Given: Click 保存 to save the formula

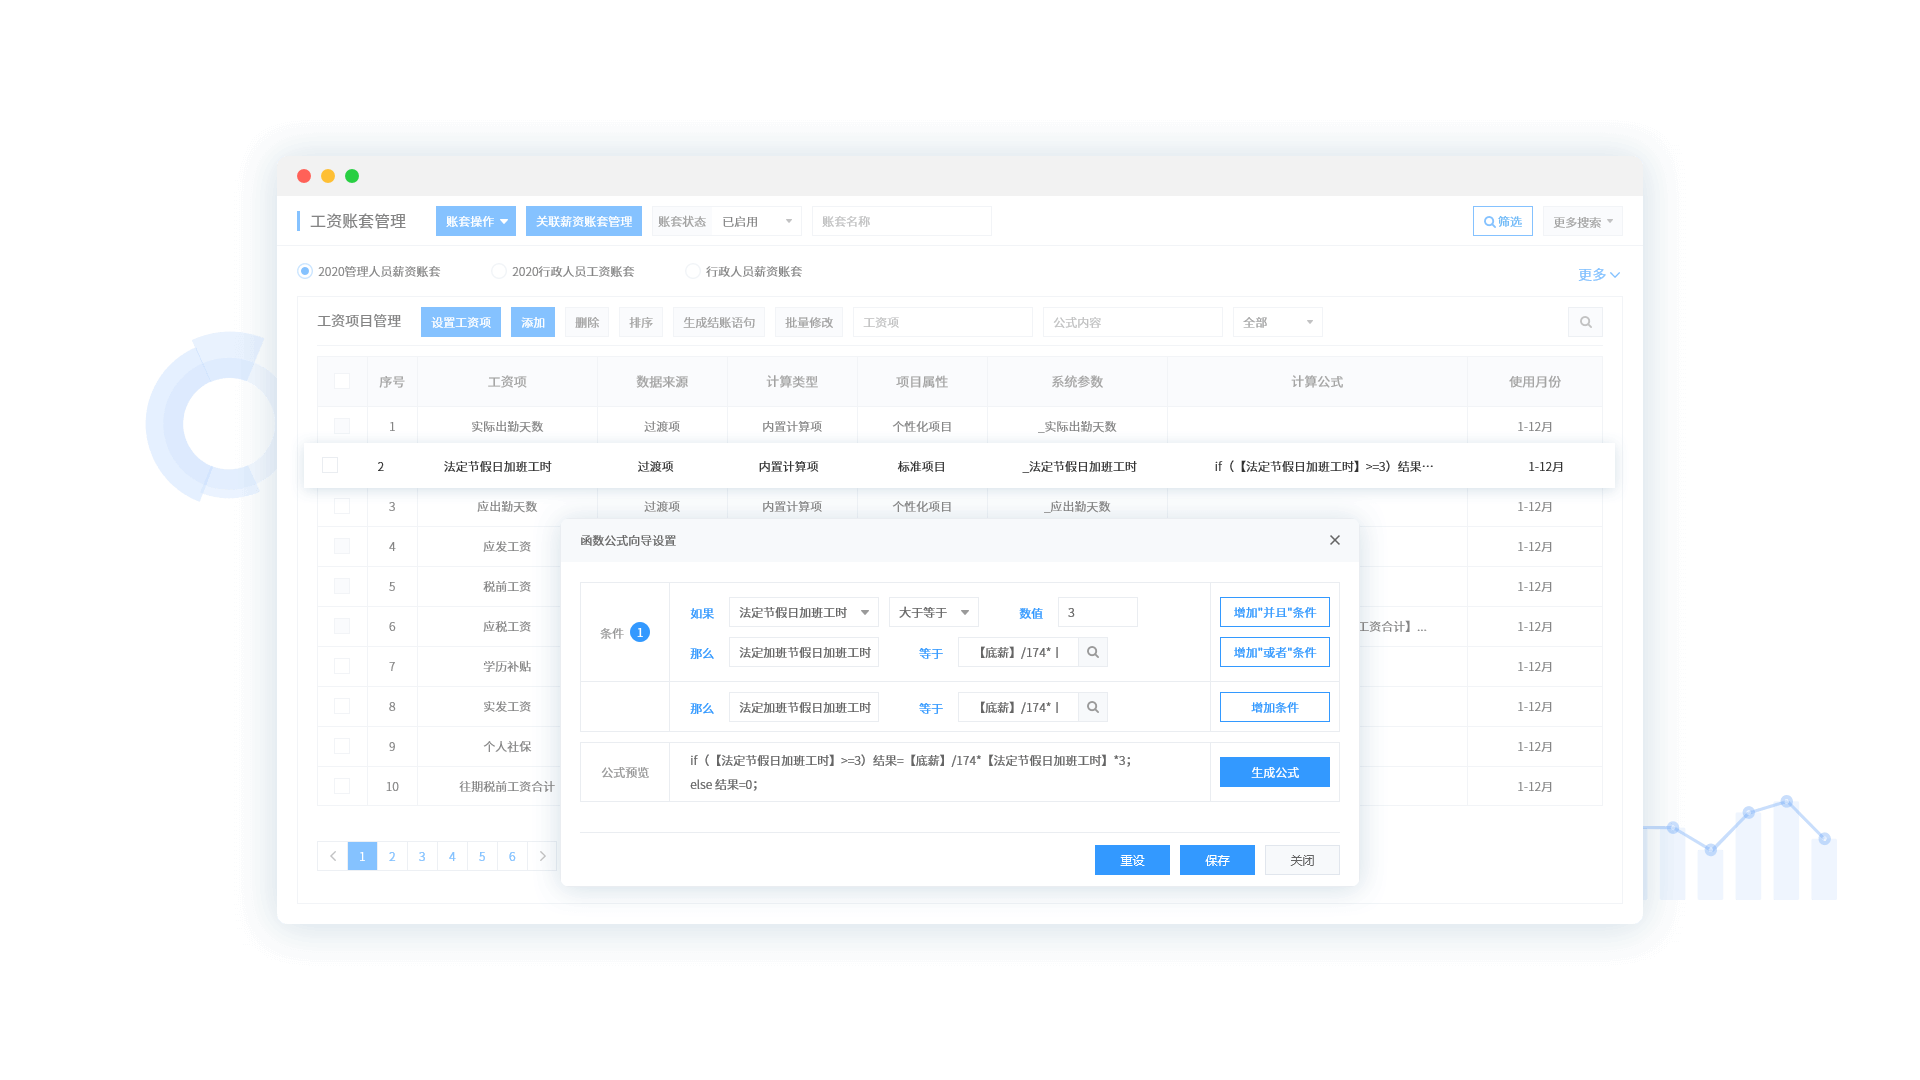Looking at the screenshot, I should [x=1217, y=860].
